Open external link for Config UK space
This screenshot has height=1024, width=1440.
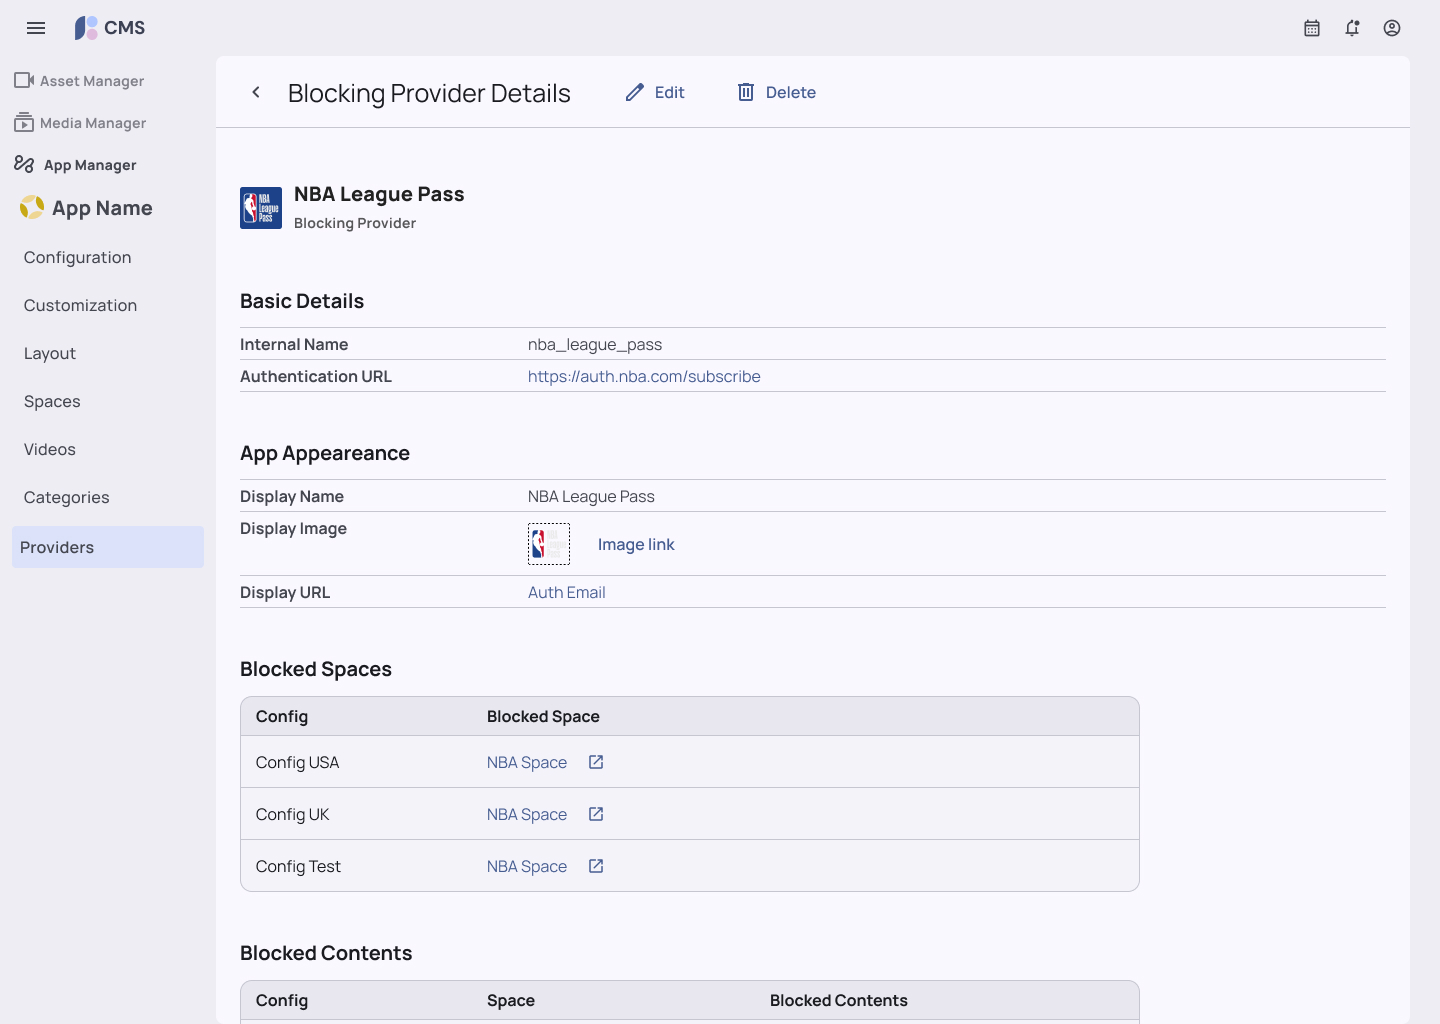click(x=596, y=814)
